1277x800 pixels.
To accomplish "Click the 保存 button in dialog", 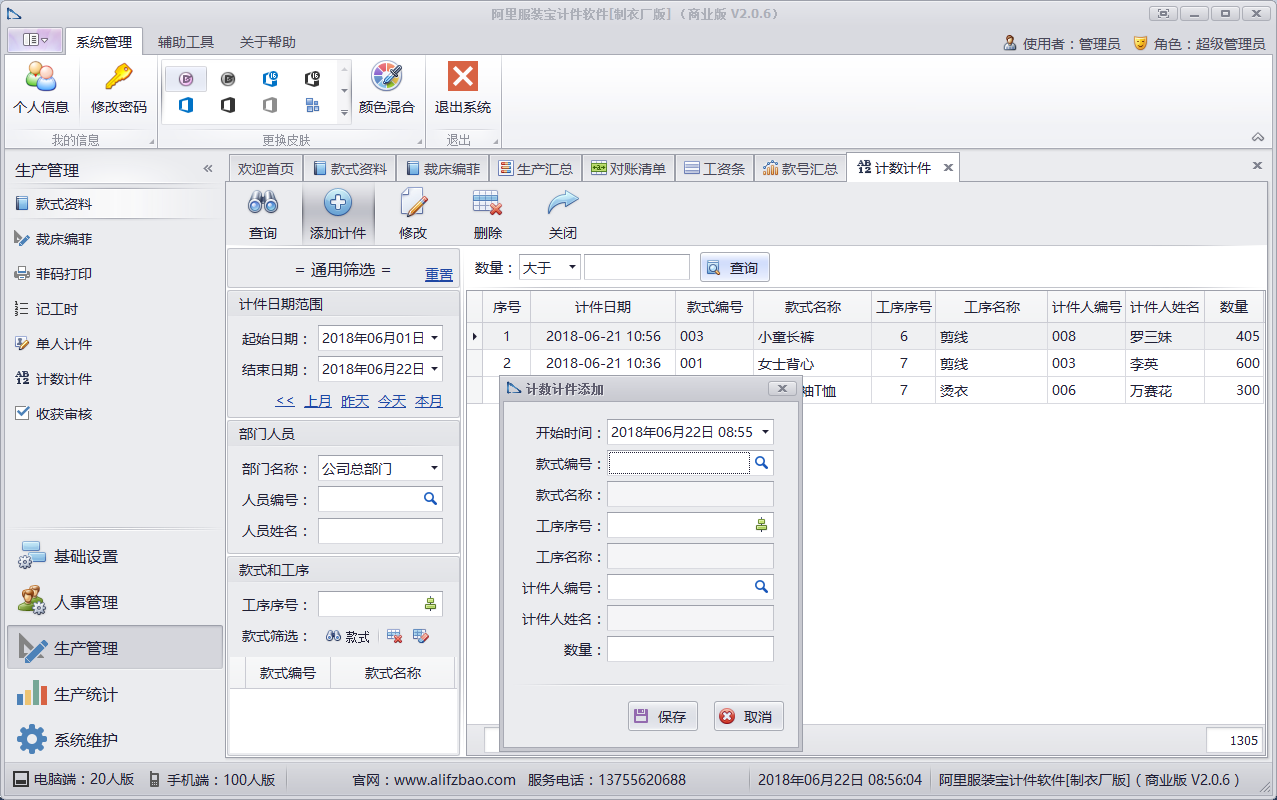I will pos(662,716).
